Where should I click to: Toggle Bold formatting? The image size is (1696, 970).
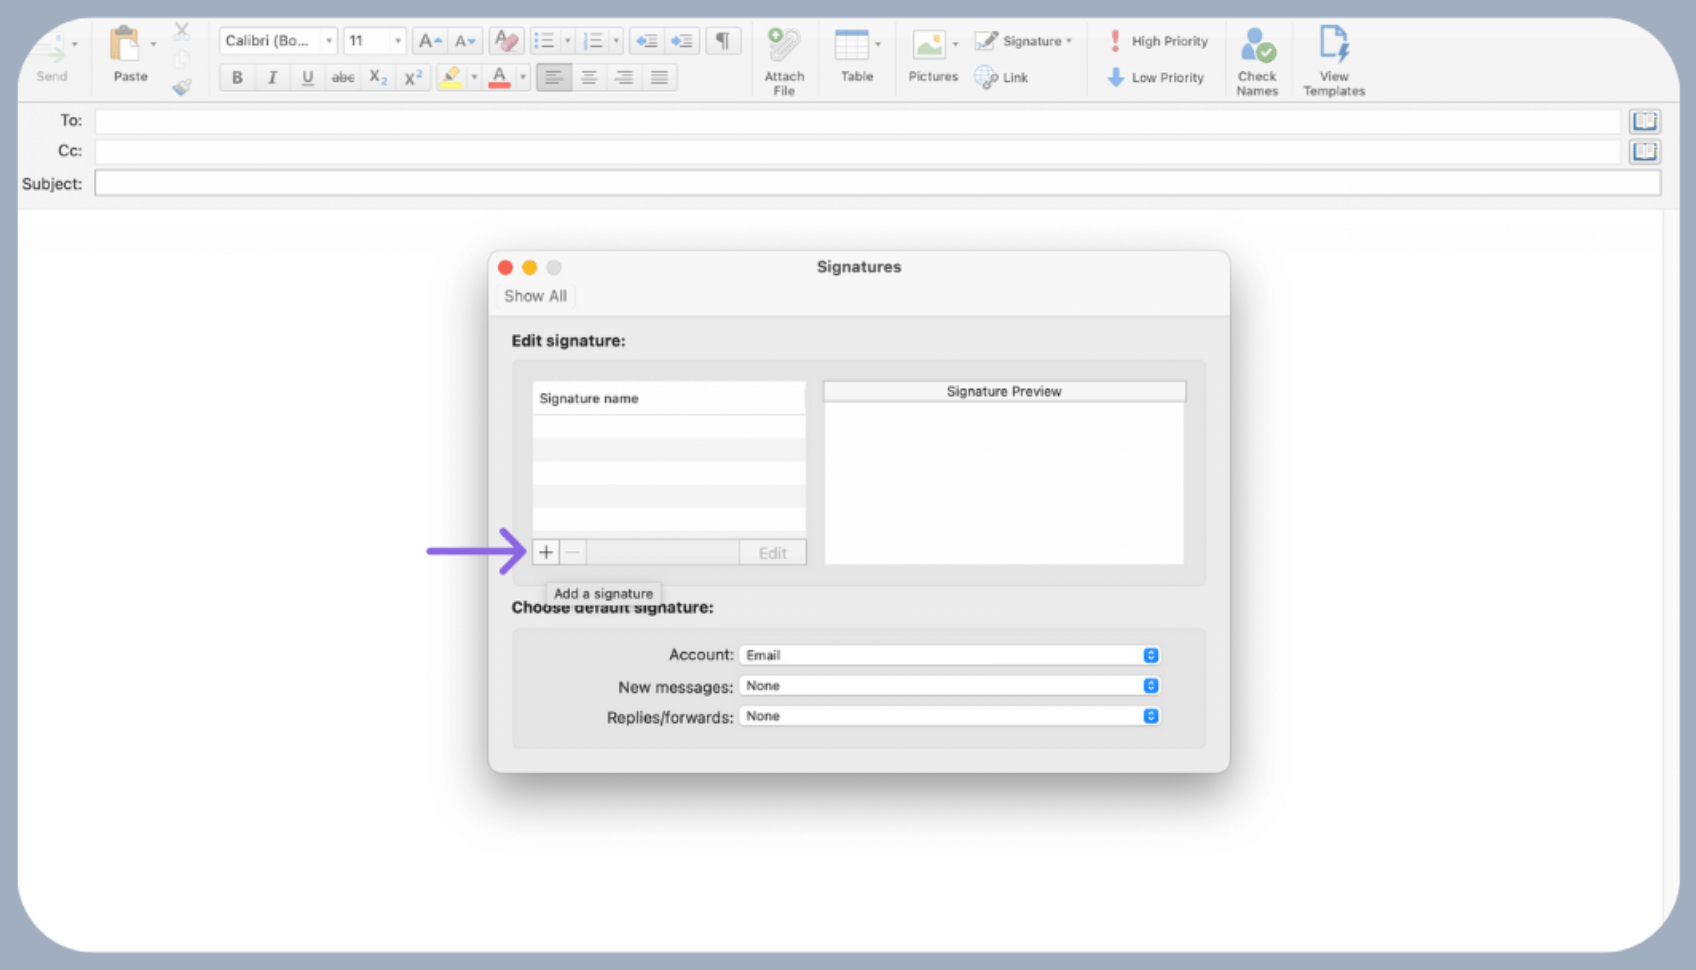(237, 77)
